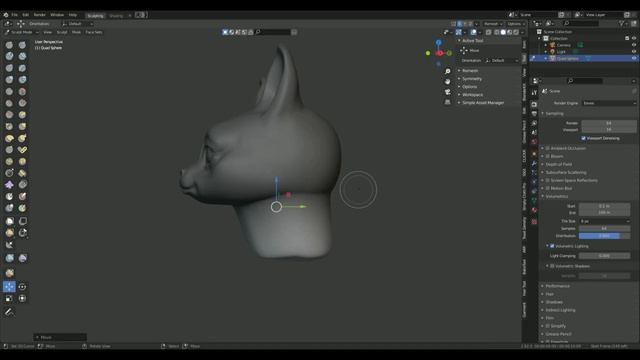Click the hand pan view gizmo
The image size is (640, 360).
[447, 82]
